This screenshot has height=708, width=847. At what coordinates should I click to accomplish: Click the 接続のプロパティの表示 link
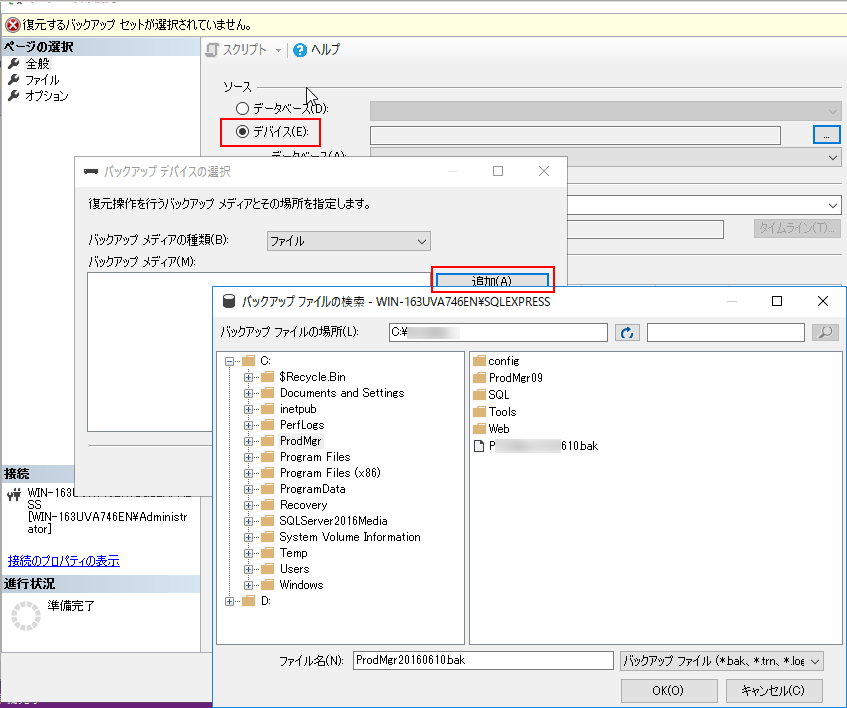pyautogui.click(x=63, y=561)
